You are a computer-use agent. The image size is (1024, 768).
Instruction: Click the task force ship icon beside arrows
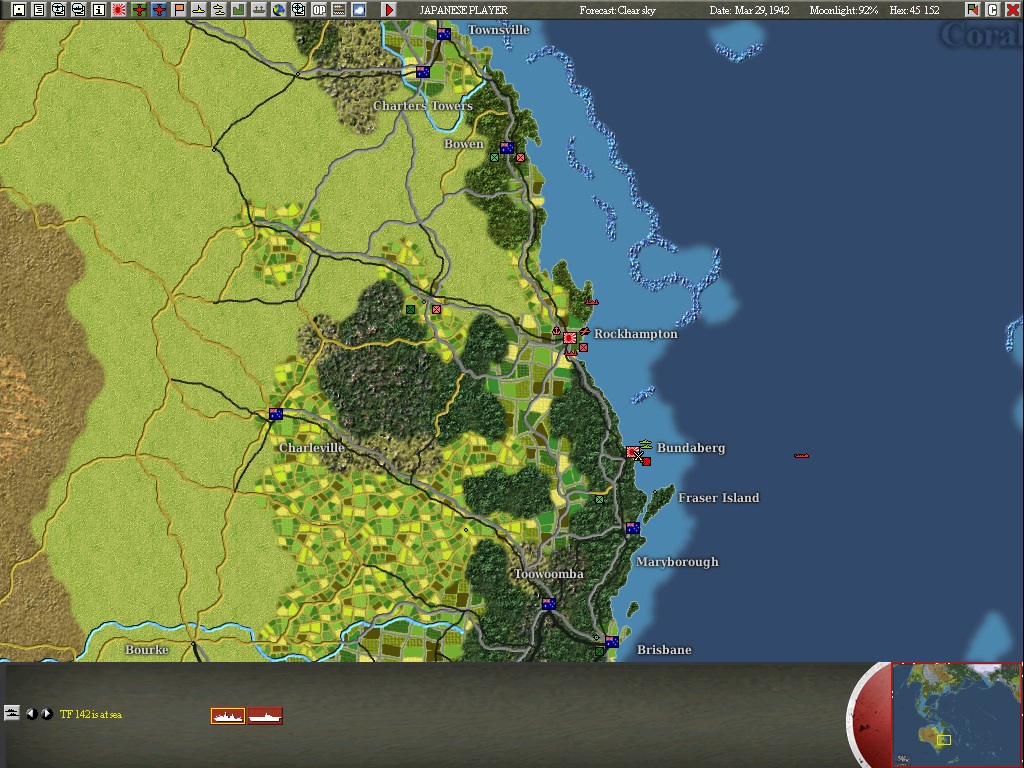(11, 712)
